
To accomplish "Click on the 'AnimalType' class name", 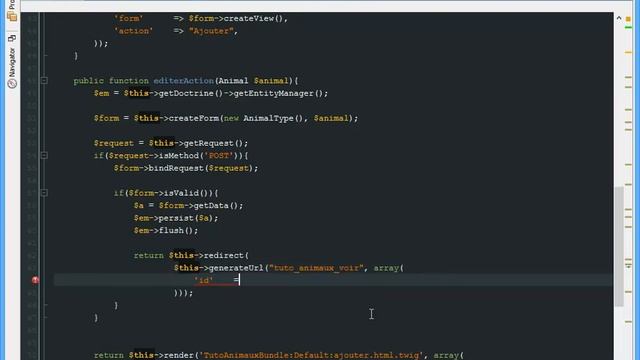I will [x=269, y=118].
